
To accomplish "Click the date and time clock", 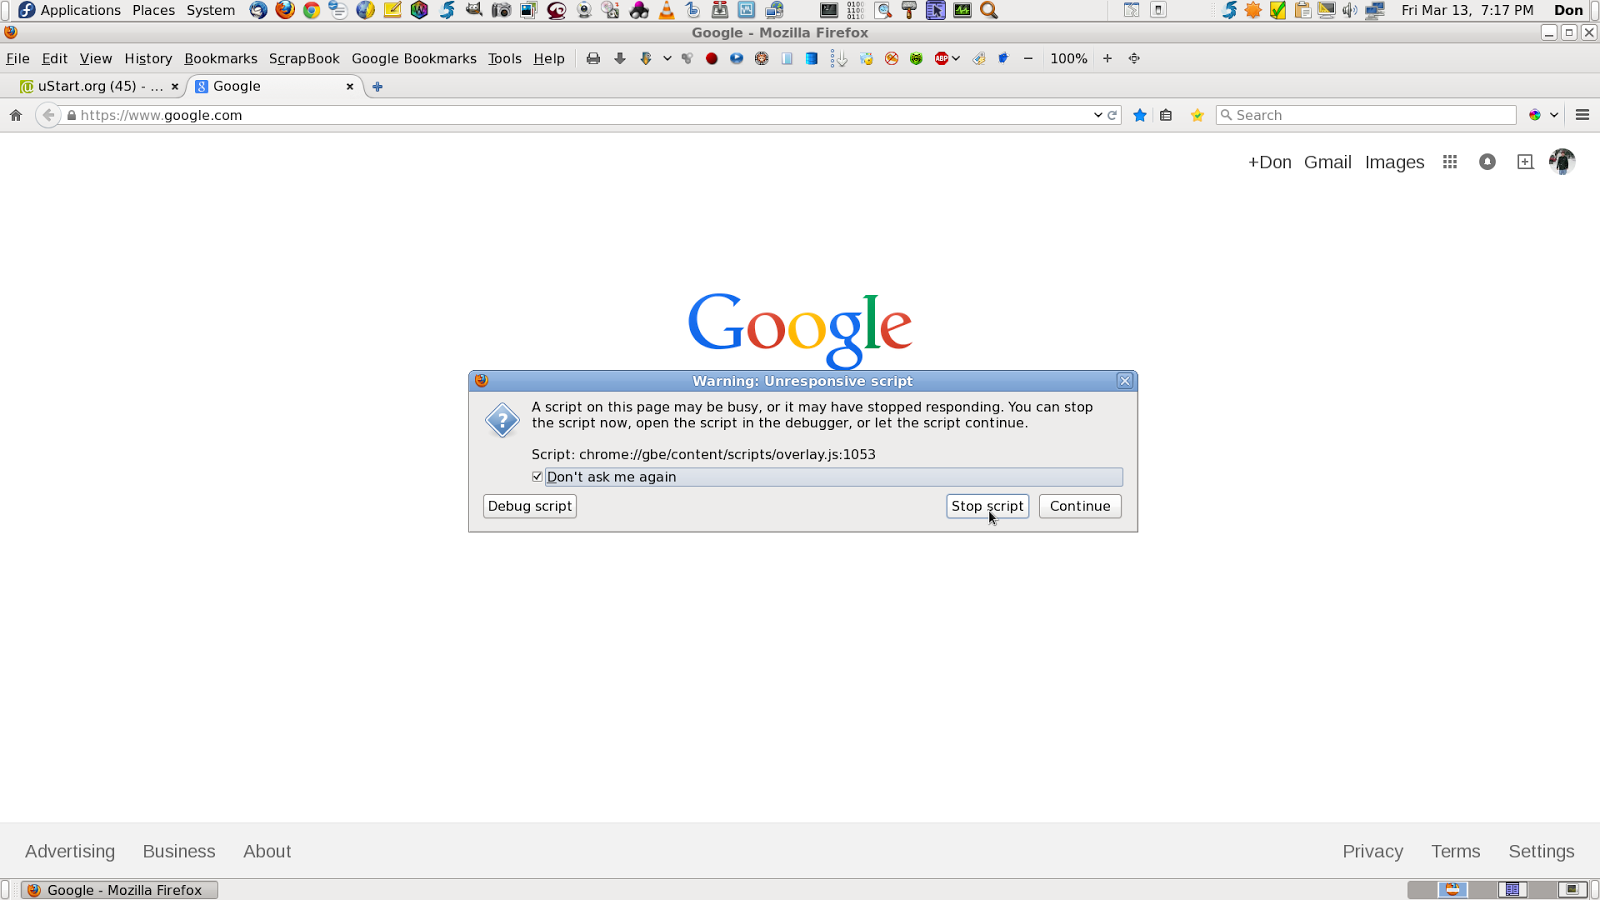I will coord(1467,10).
